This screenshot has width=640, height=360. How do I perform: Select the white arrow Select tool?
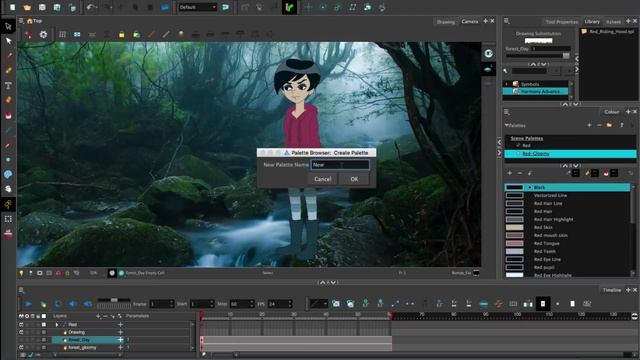8,41
